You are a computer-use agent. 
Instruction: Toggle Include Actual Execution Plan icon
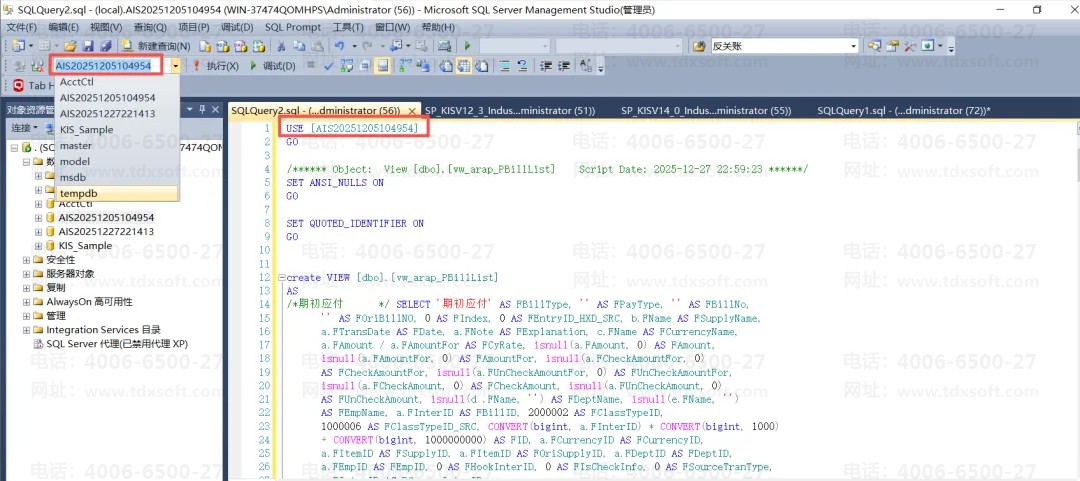pos(406,65)
